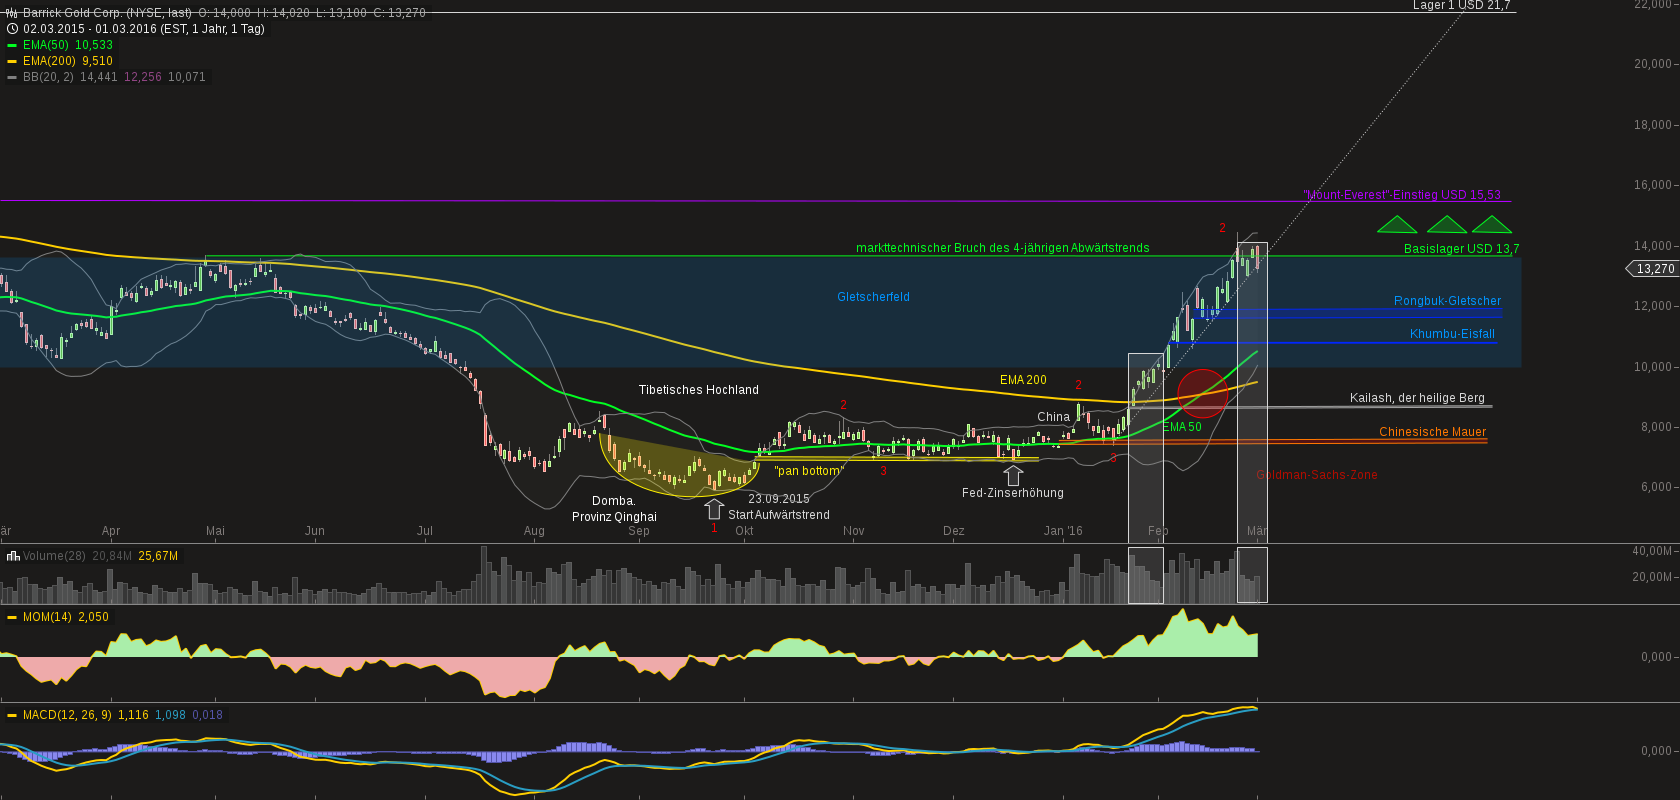Screen dimensions: 1680x800
Task: Click the China annotation
Action: tap(1053, 417)
